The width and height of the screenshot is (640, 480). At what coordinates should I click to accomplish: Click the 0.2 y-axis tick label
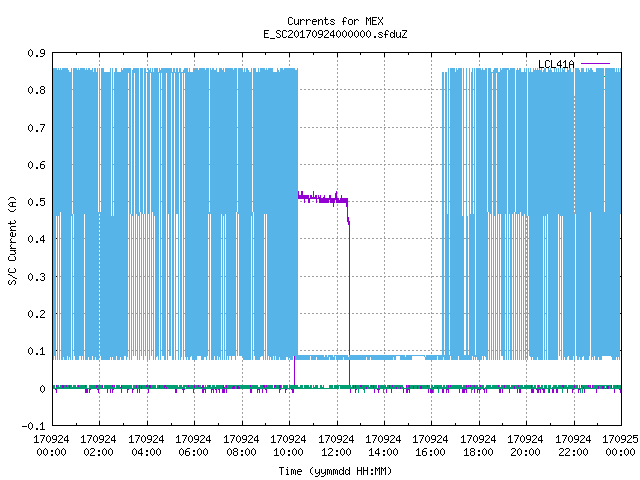click(x=36, y=314)
